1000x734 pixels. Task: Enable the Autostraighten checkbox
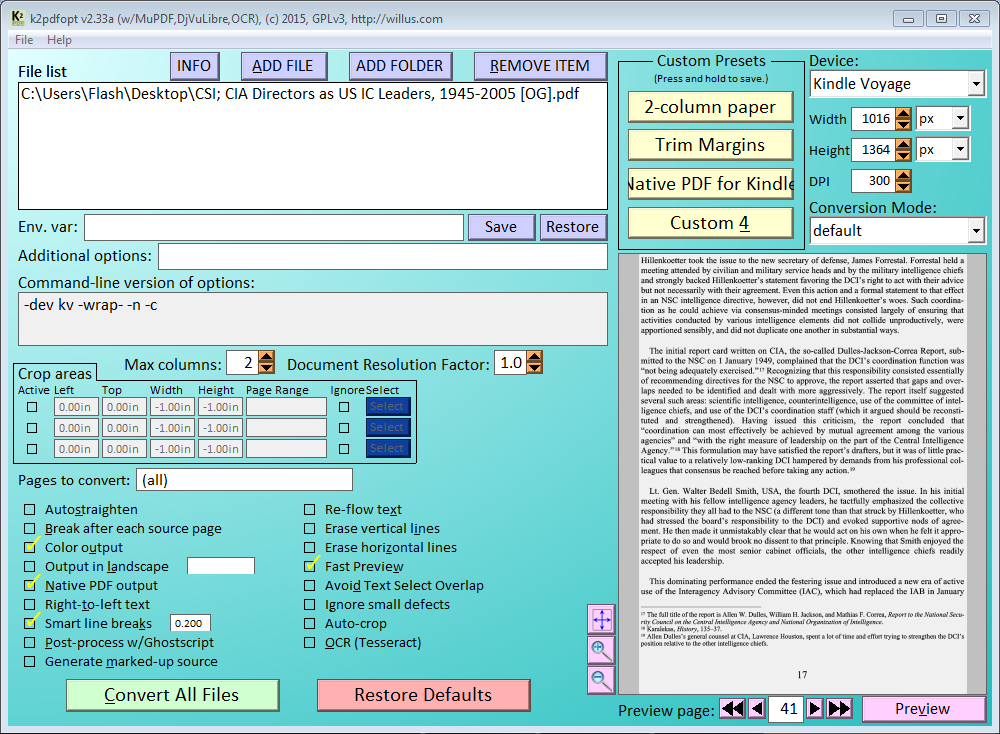(29, 510)
